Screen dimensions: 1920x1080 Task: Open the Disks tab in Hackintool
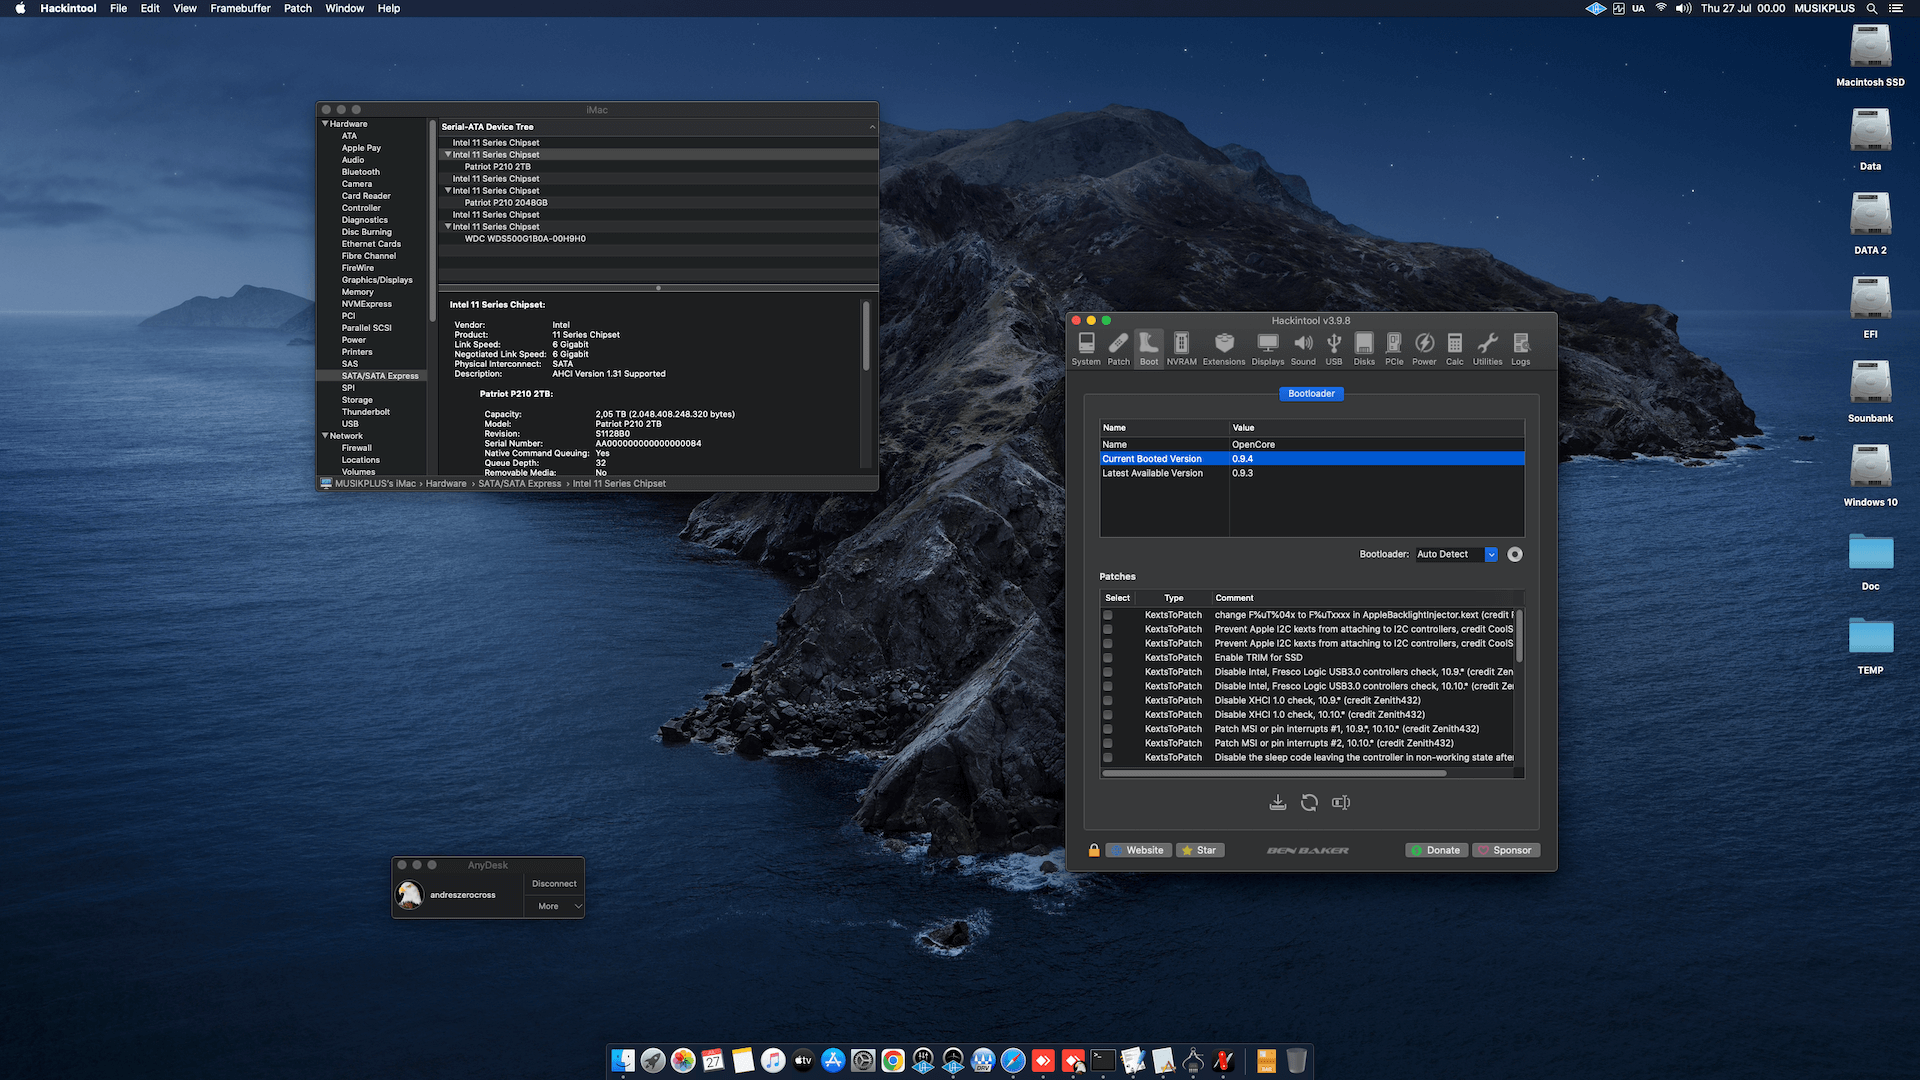1364,349
